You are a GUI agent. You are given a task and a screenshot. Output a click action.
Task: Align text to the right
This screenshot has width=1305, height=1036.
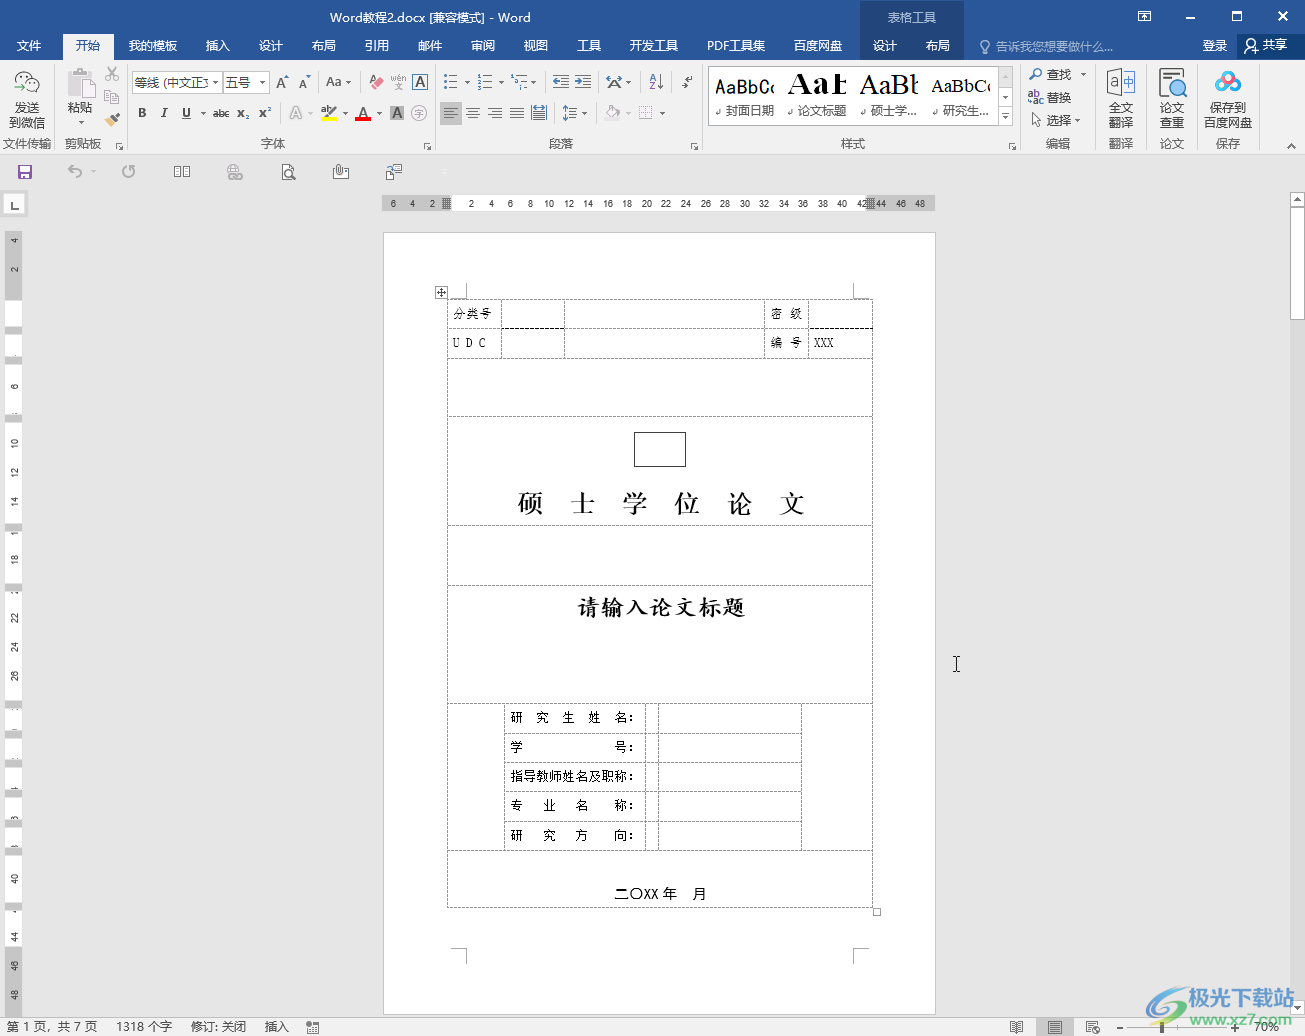tap(495, 113)
